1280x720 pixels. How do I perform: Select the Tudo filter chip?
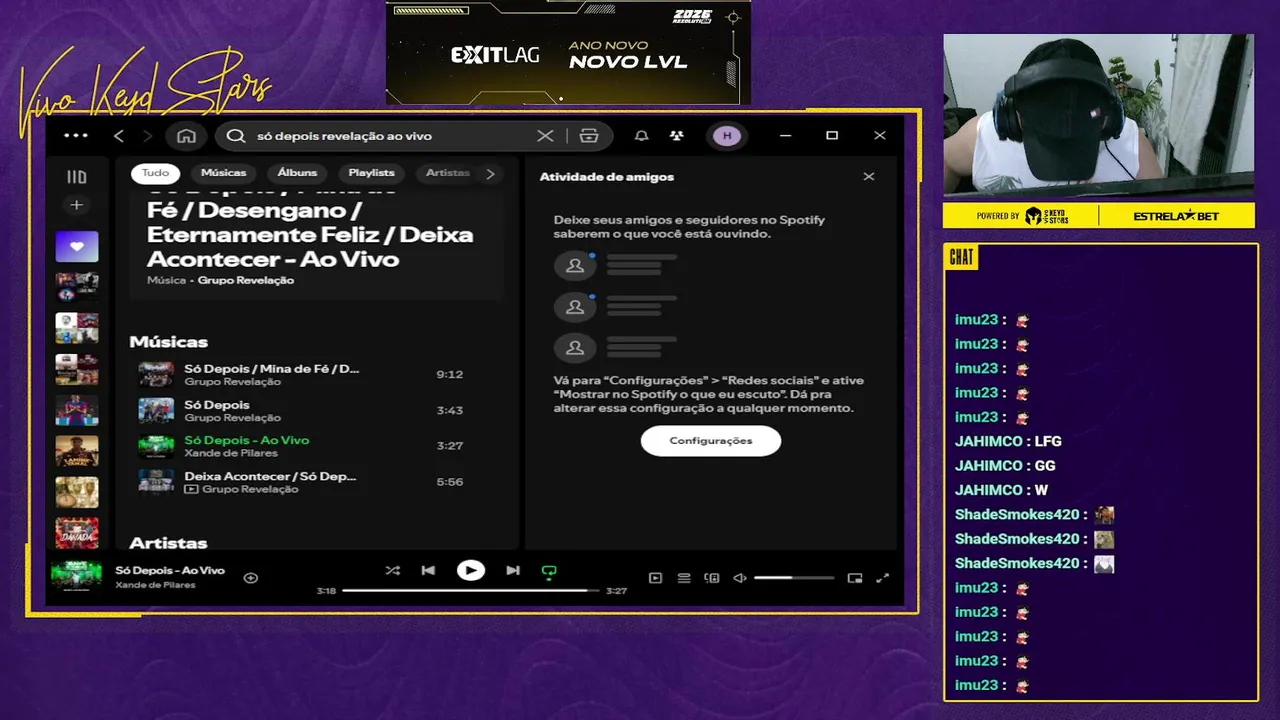(155, 173)
